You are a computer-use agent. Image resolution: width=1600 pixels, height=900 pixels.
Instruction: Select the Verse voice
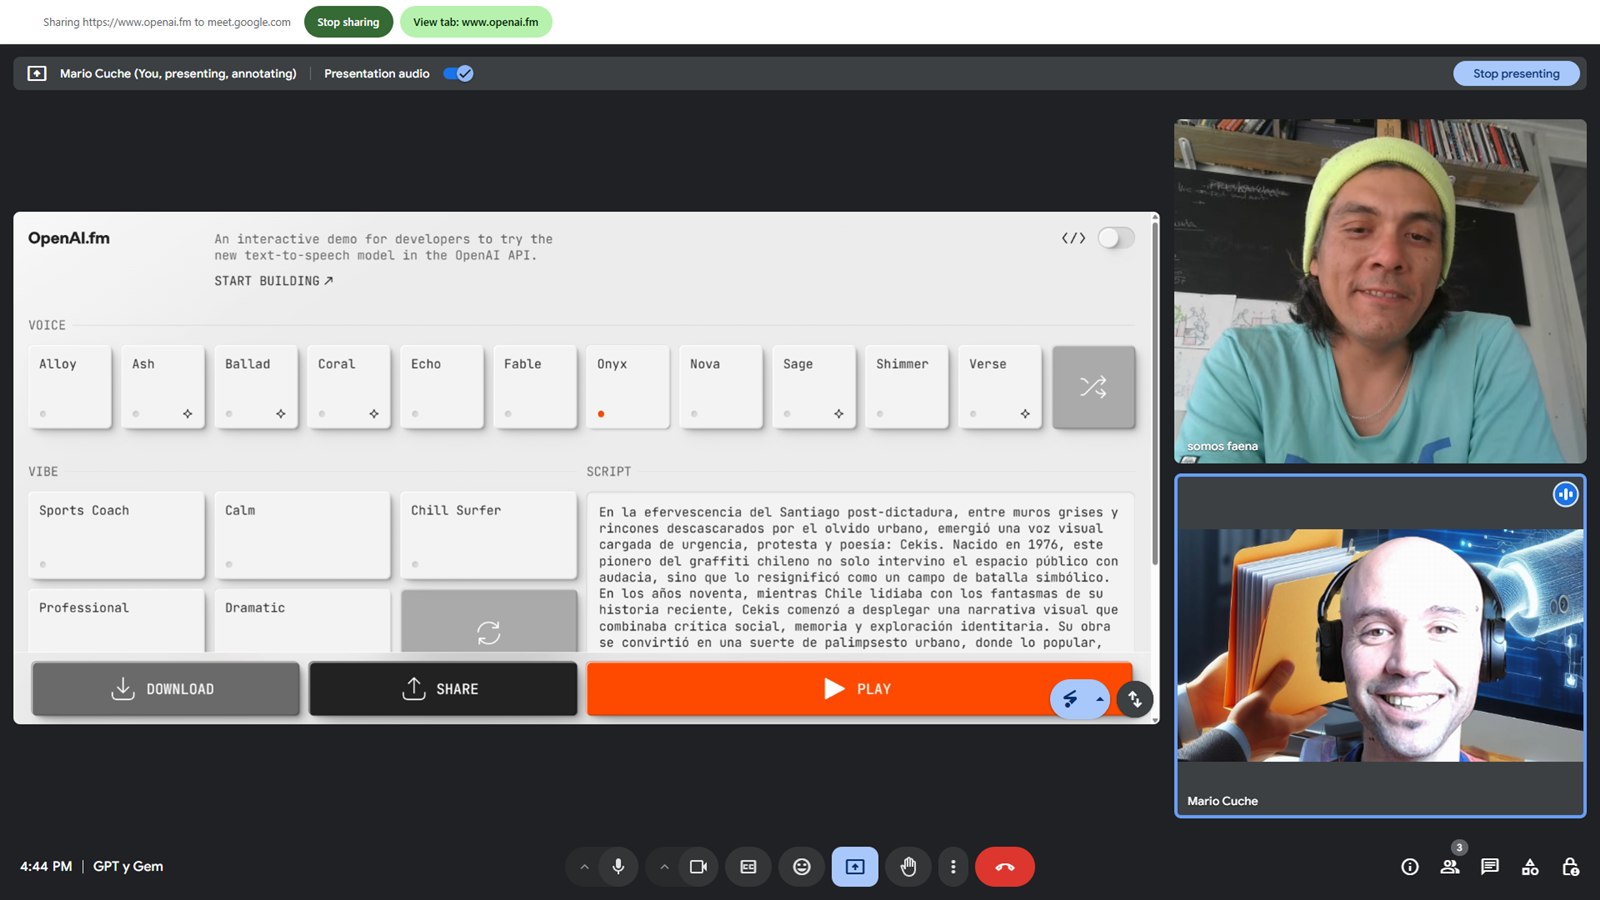[1000, 387]
